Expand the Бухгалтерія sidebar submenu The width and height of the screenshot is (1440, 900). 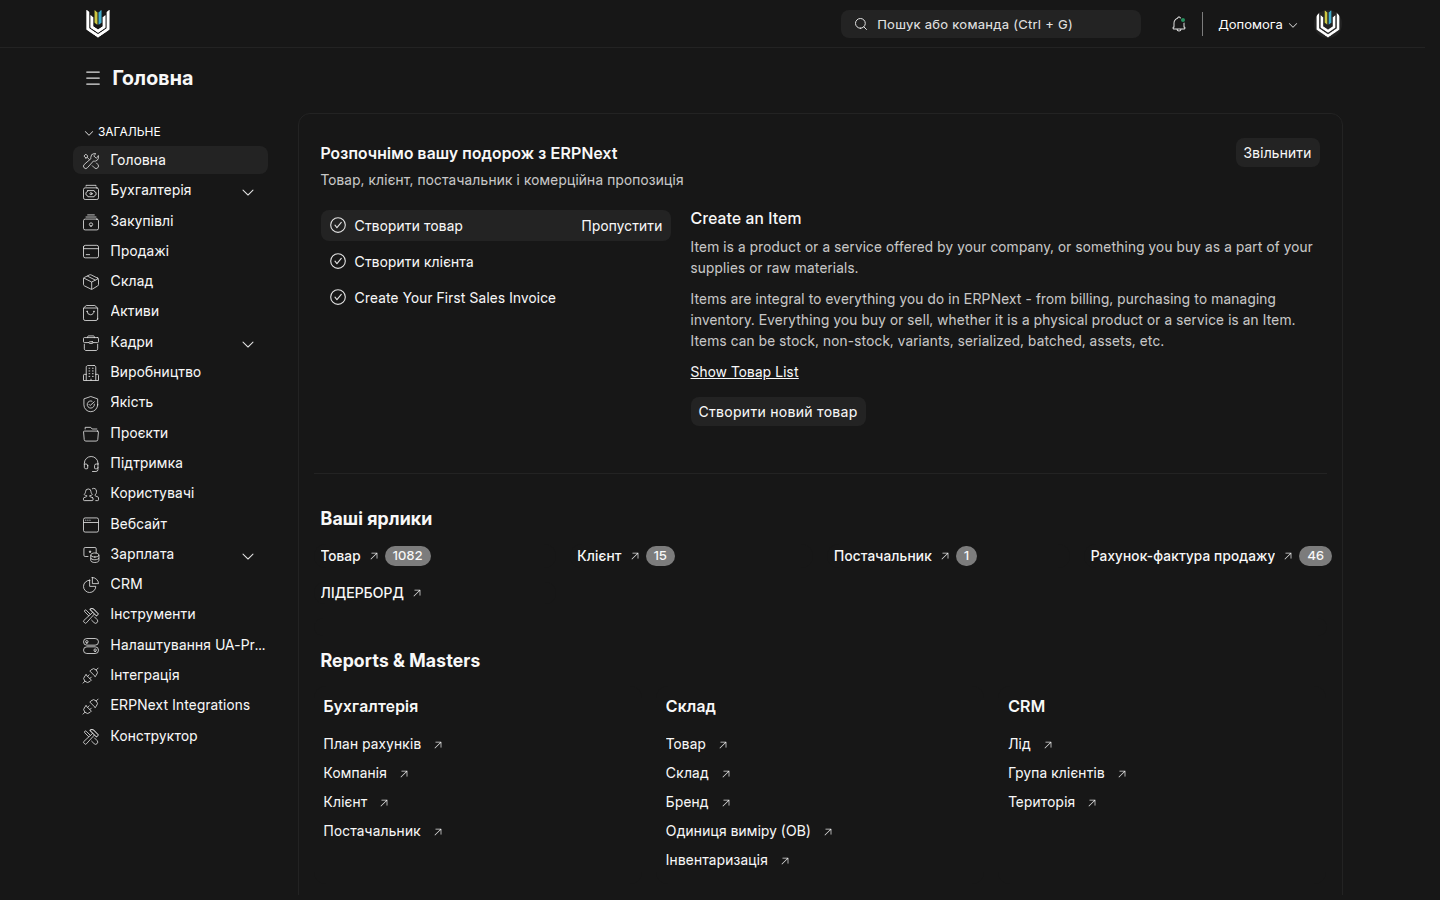248,192
